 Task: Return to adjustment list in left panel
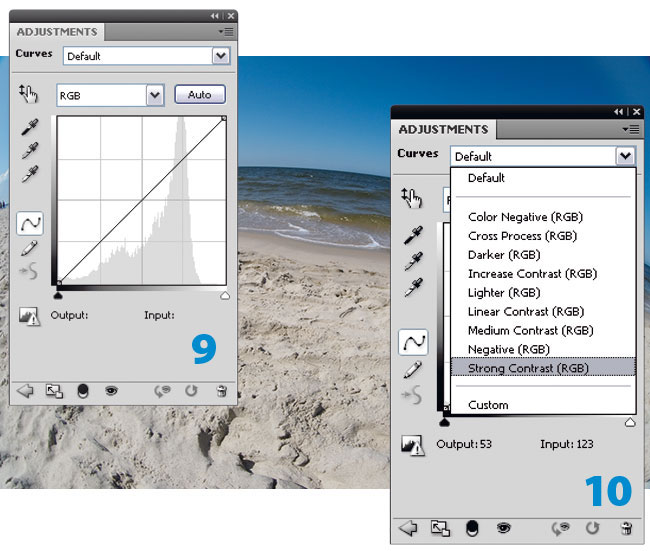pyautogui.click(x=25, y=391)
